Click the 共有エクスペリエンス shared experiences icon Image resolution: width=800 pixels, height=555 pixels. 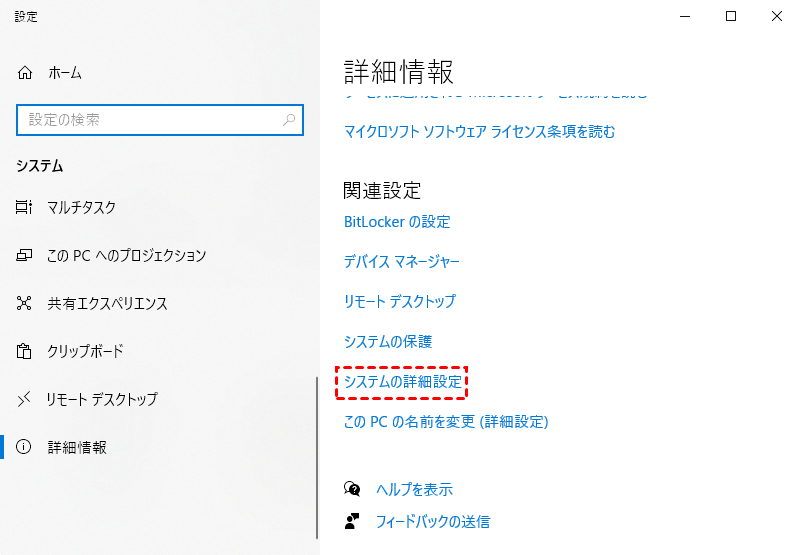pyautogui.click(x=24, y=303)
